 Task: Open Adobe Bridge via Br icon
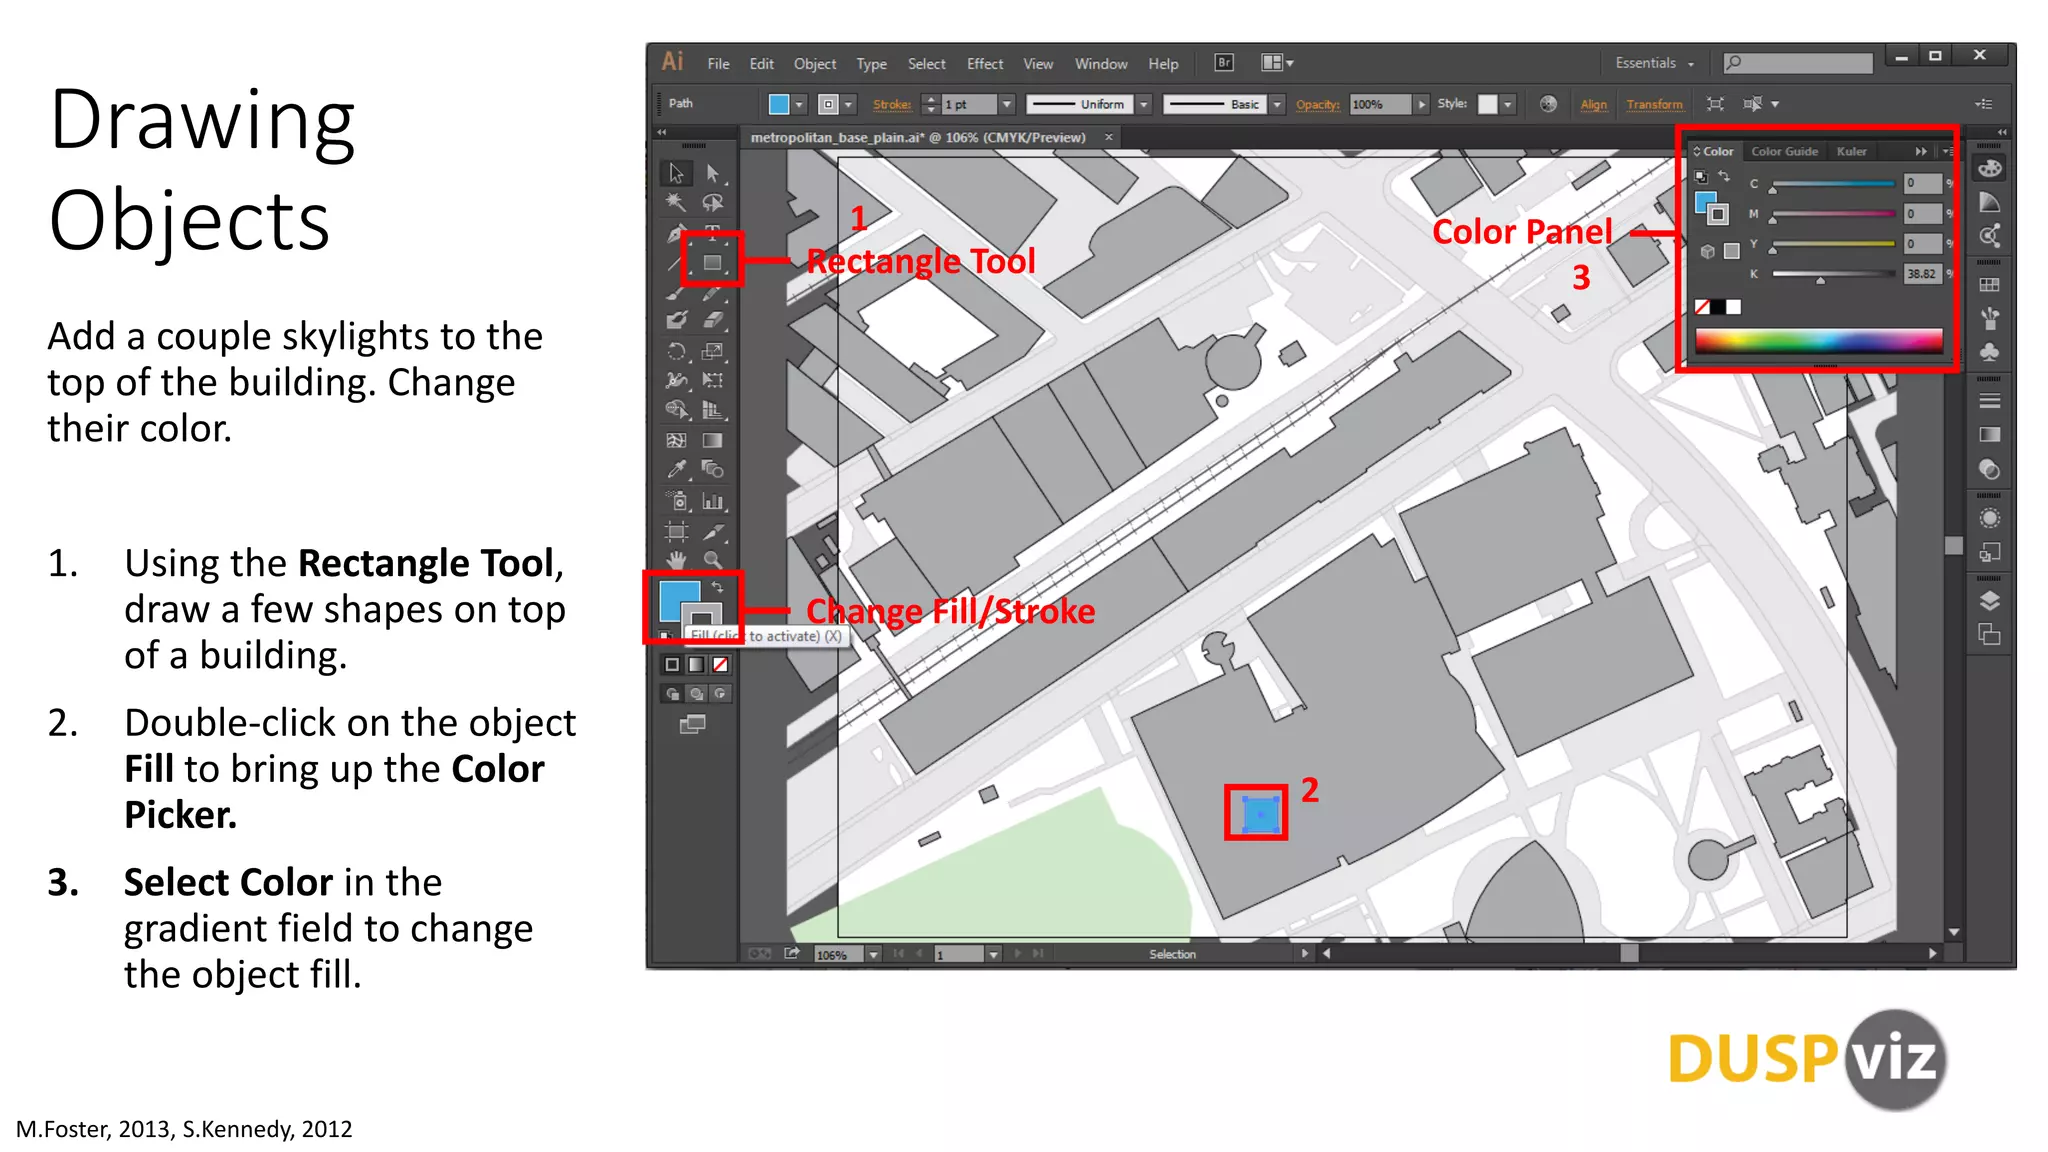[x=1224, y=63]
